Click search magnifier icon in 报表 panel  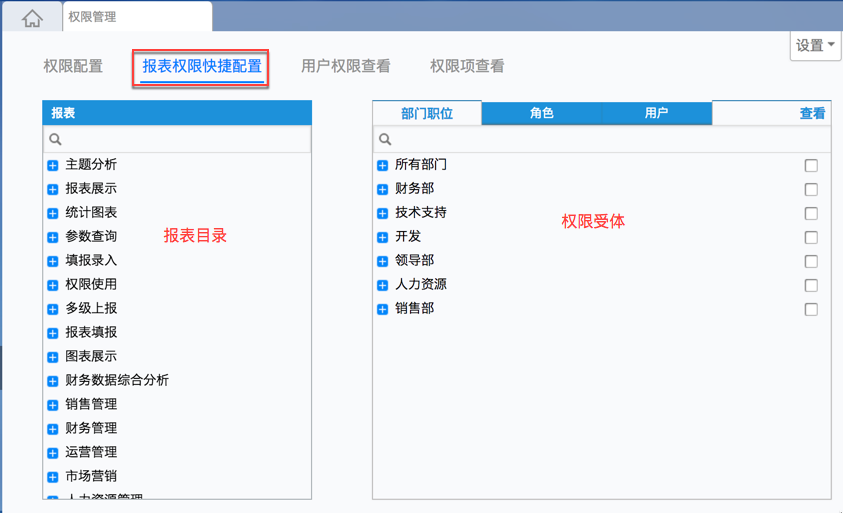(55, 139)
